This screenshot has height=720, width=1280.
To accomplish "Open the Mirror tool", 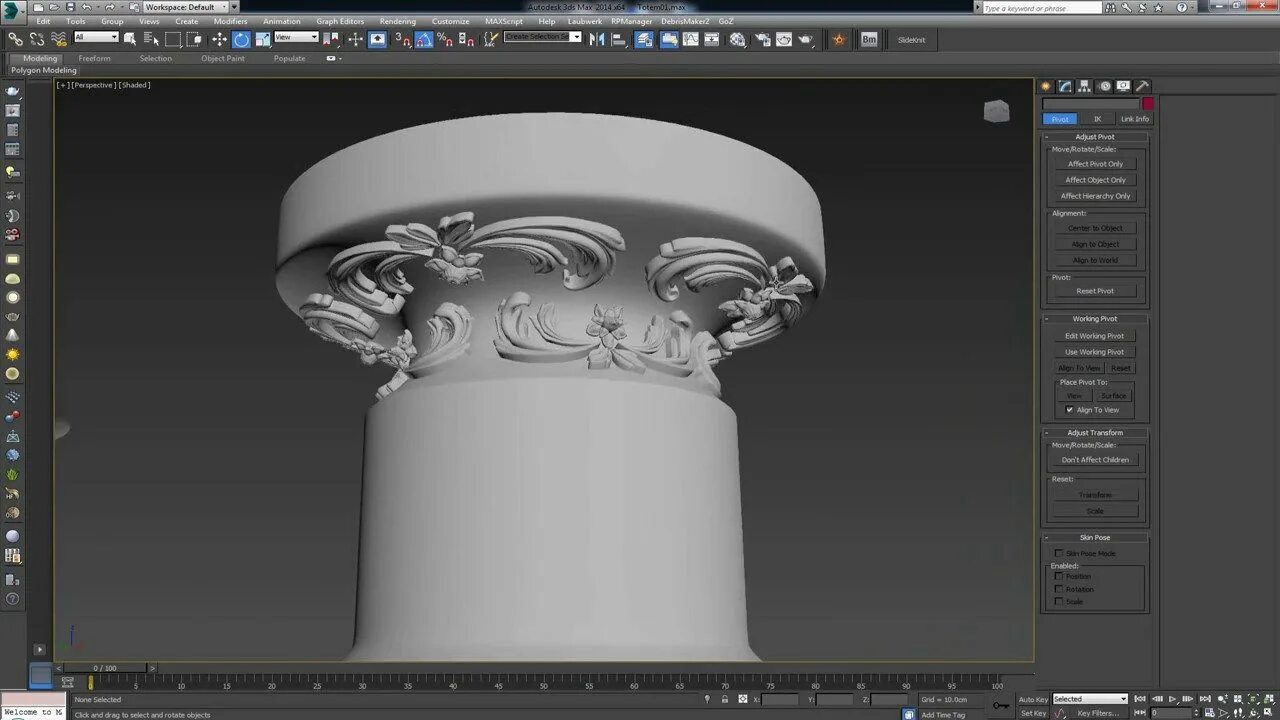I will click(x=597, y=40).
